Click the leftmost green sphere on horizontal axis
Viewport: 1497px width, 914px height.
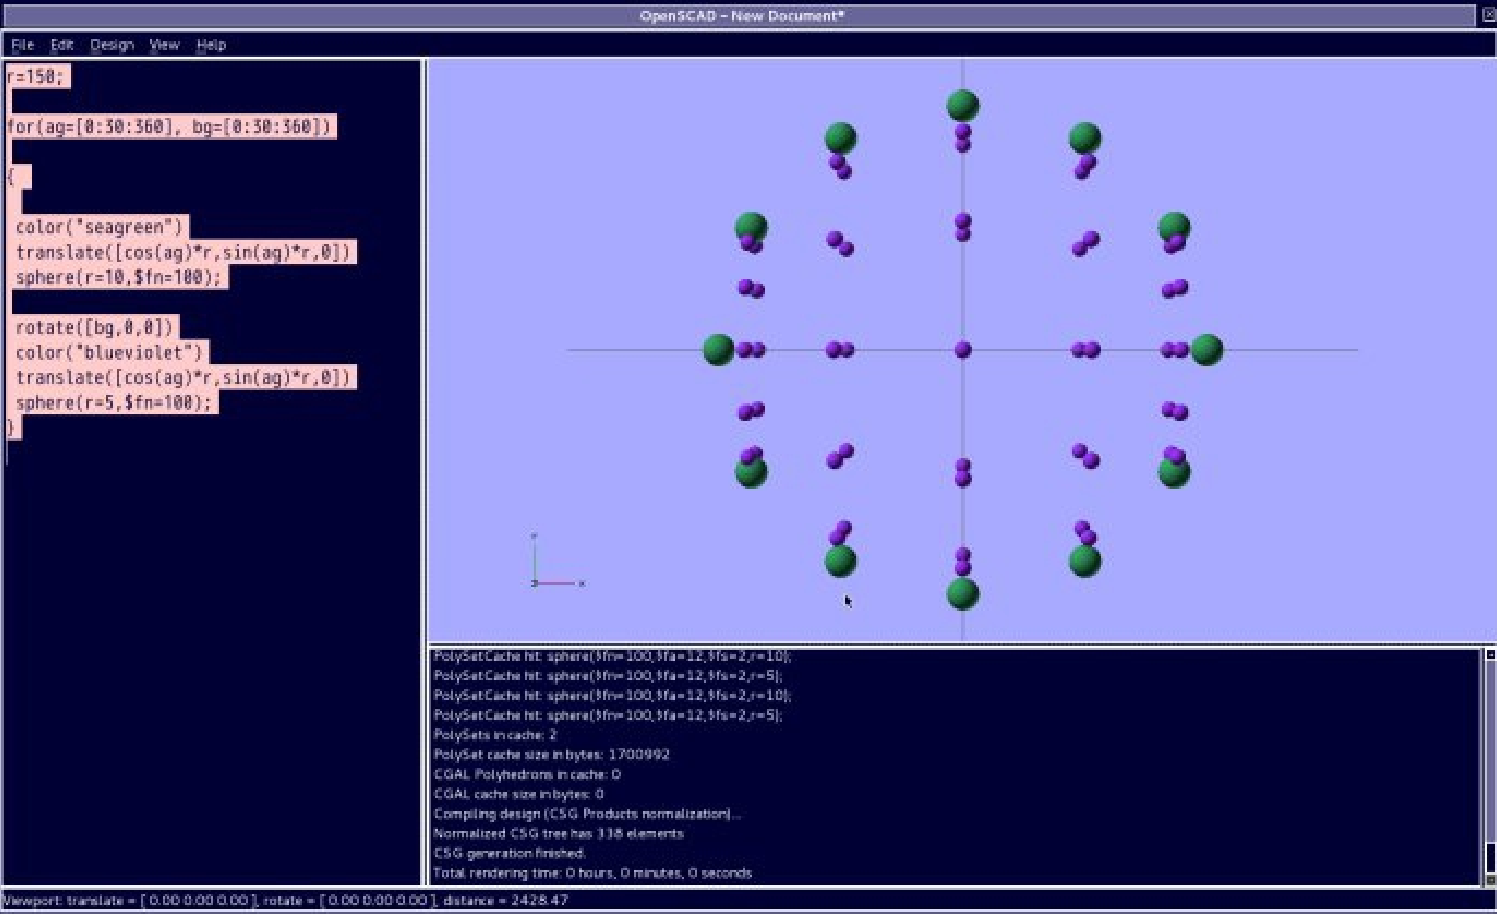(718, 350)
